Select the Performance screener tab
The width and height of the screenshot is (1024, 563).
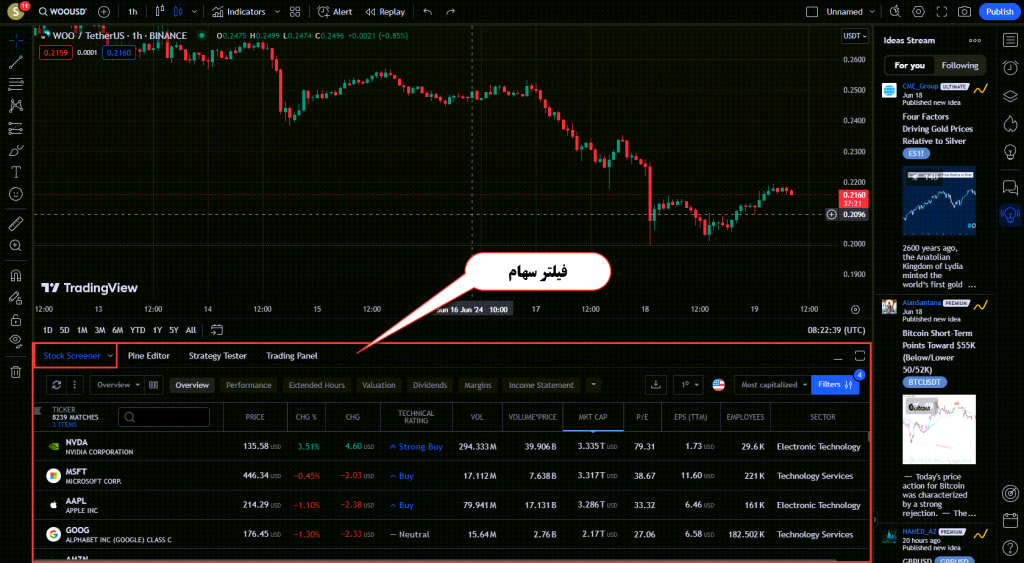coord(248,385)
